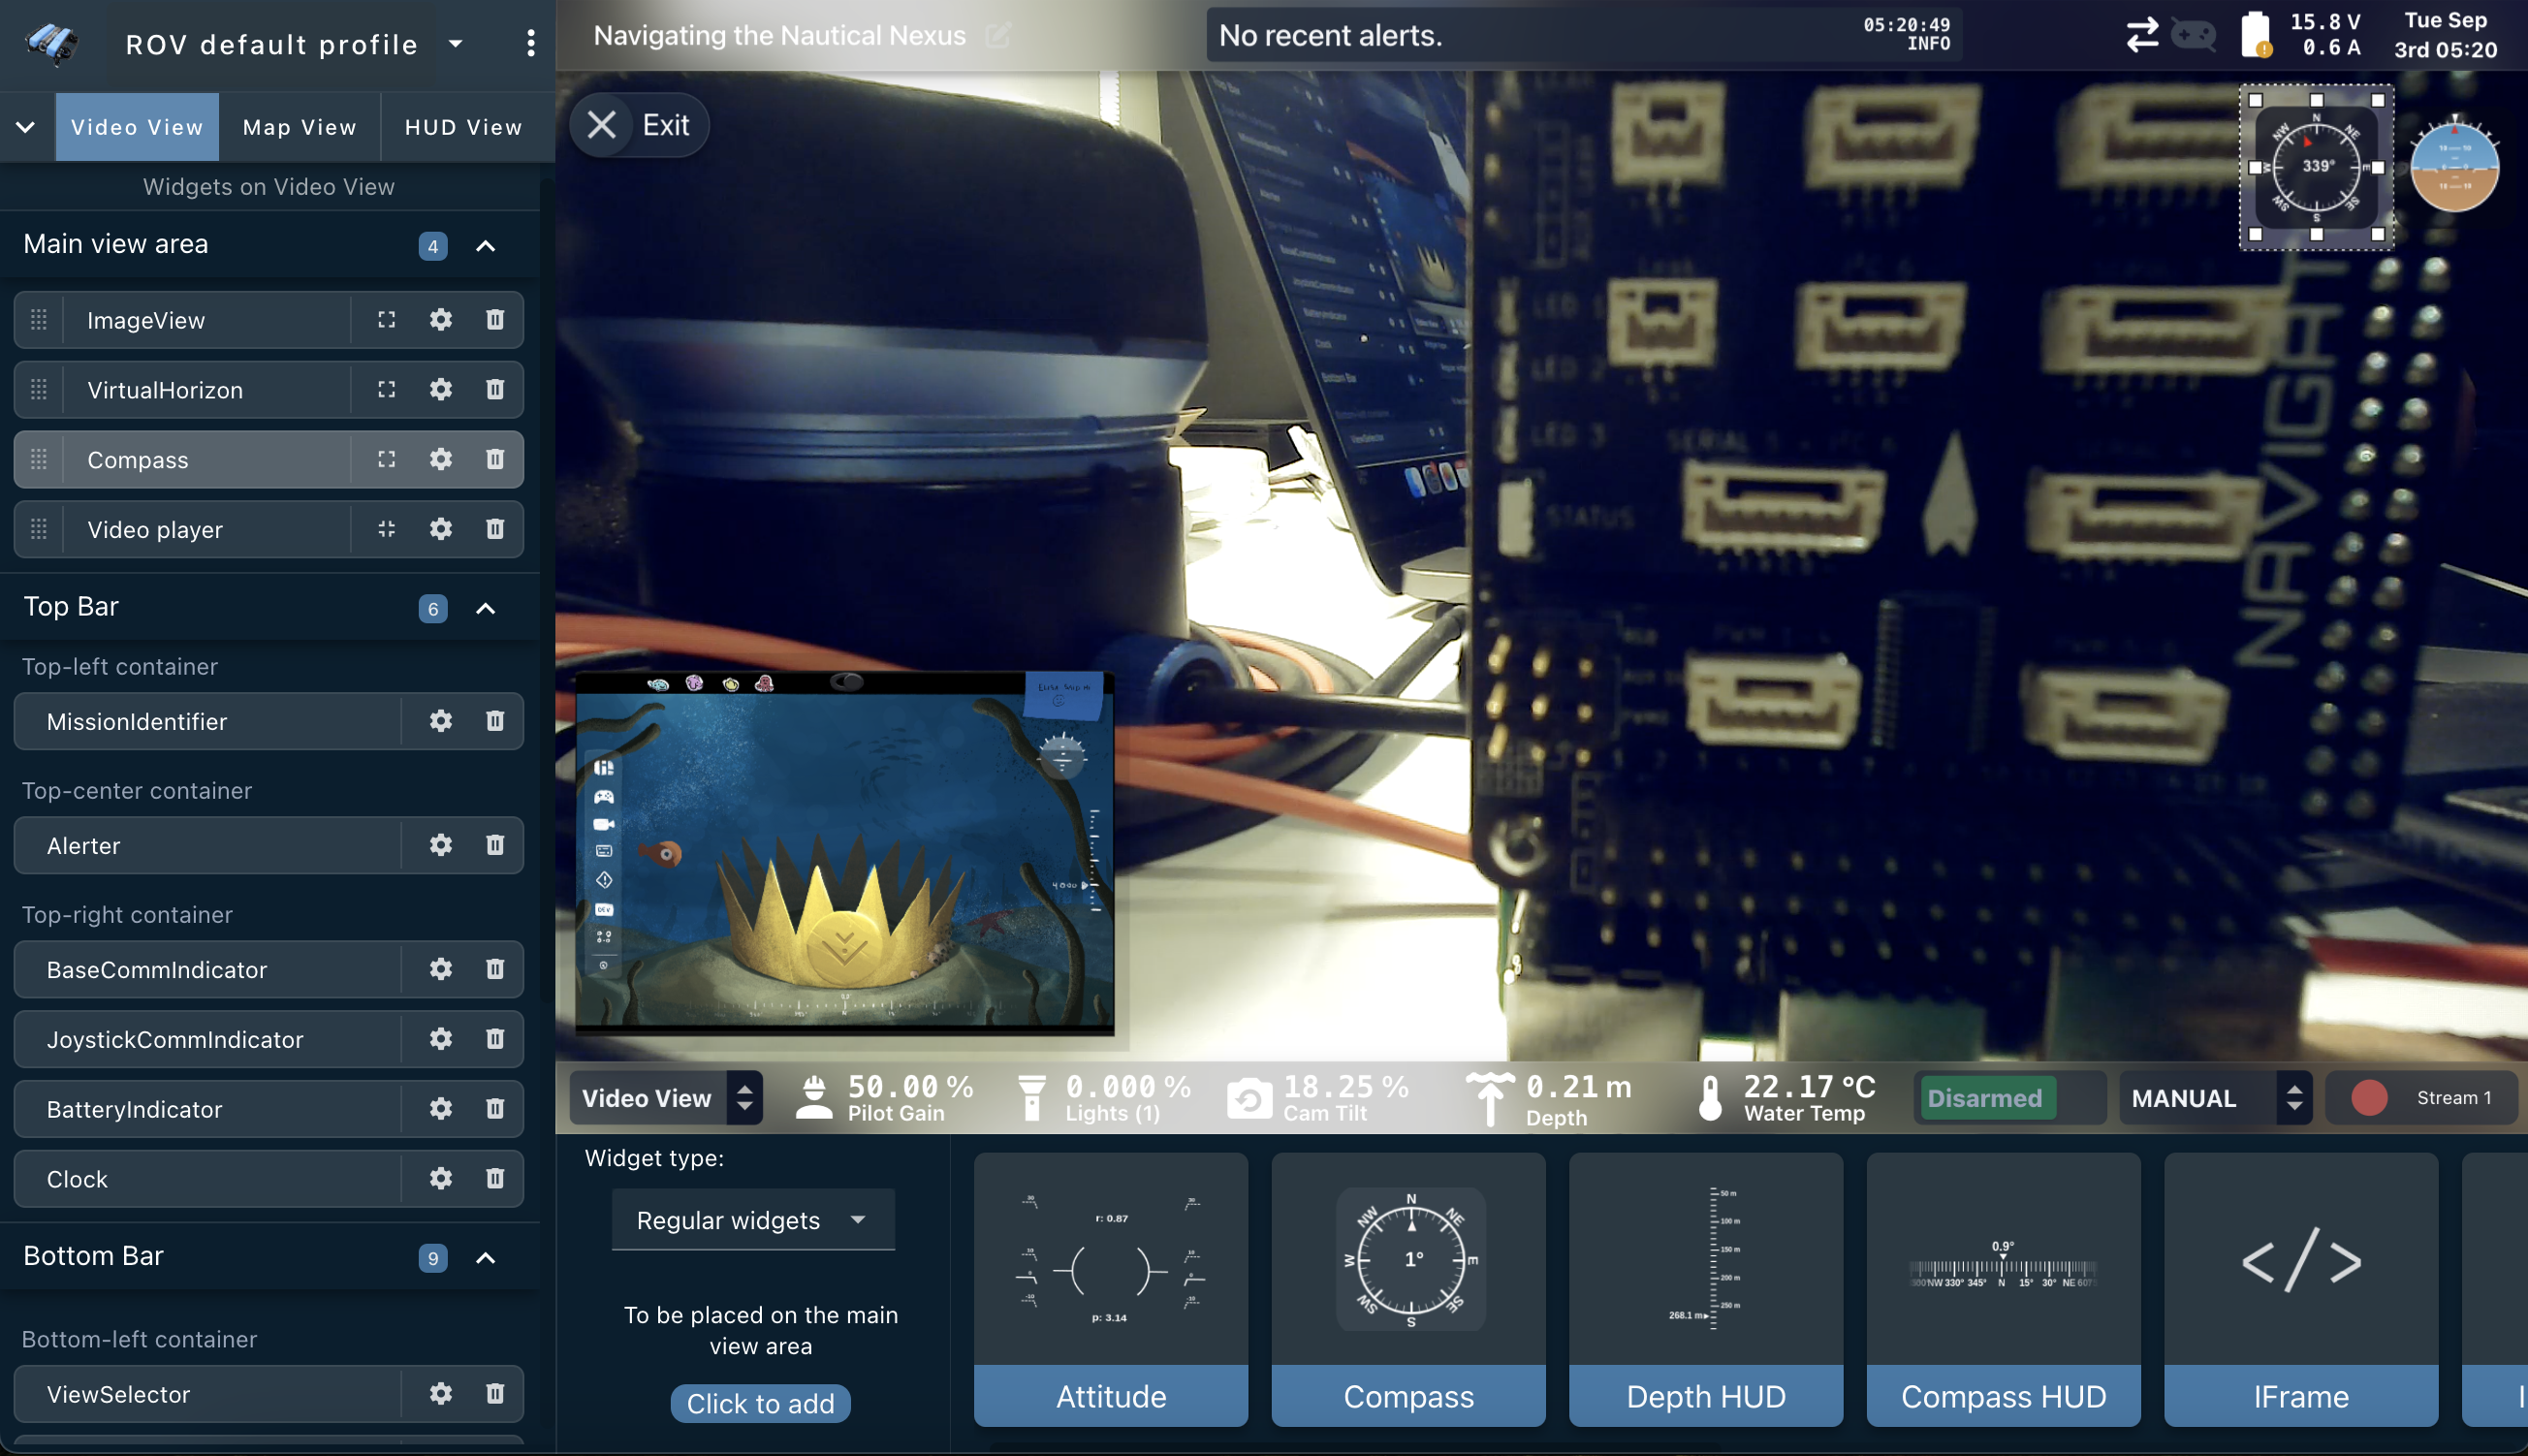
Task: Toggle the Disarmed status button
Action: click(x=1986, y=1096)
